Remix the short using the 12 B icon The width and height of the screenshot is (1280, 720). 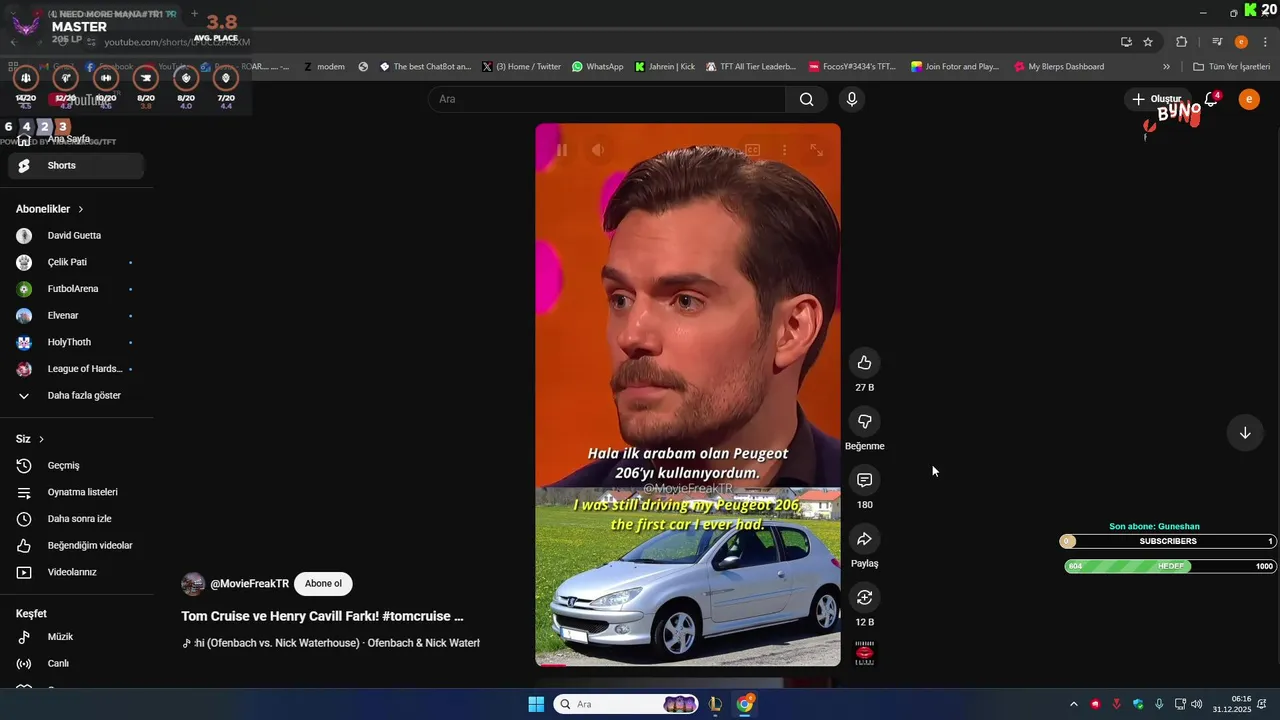point(864,597)
